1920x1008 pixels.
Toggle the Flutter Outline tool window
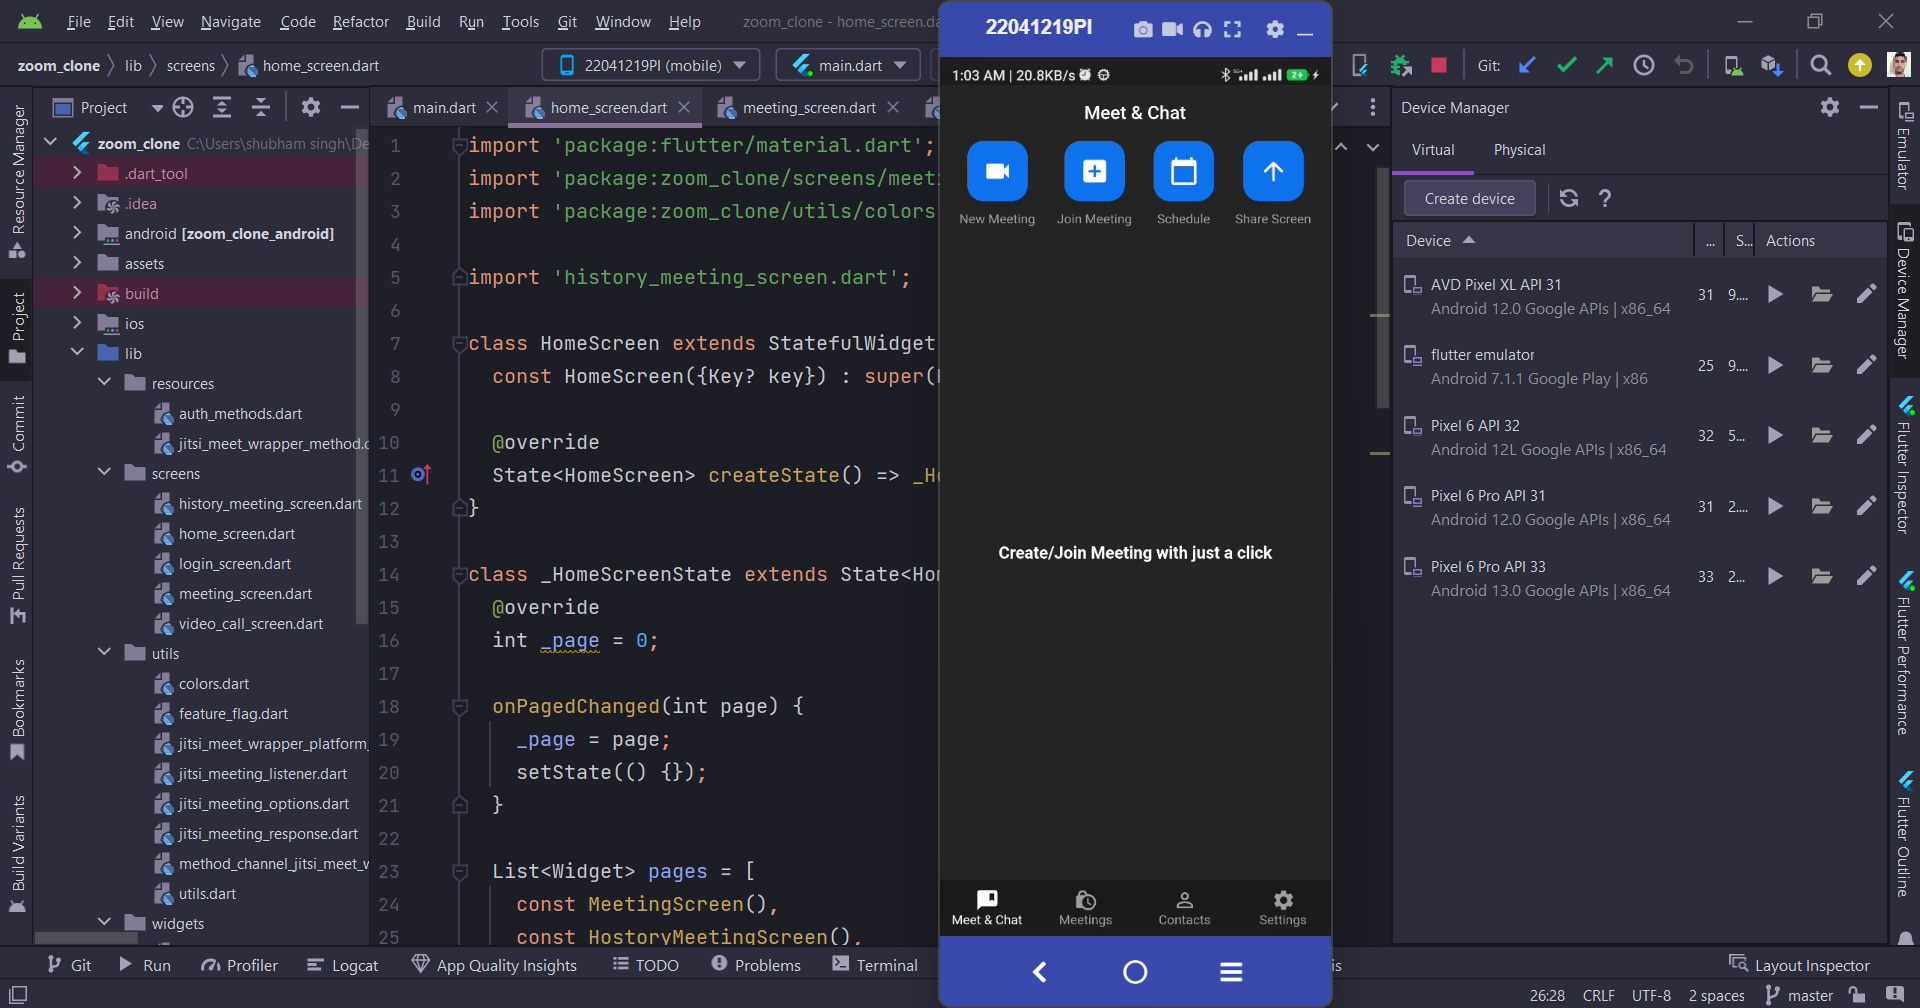point(1904,834)
